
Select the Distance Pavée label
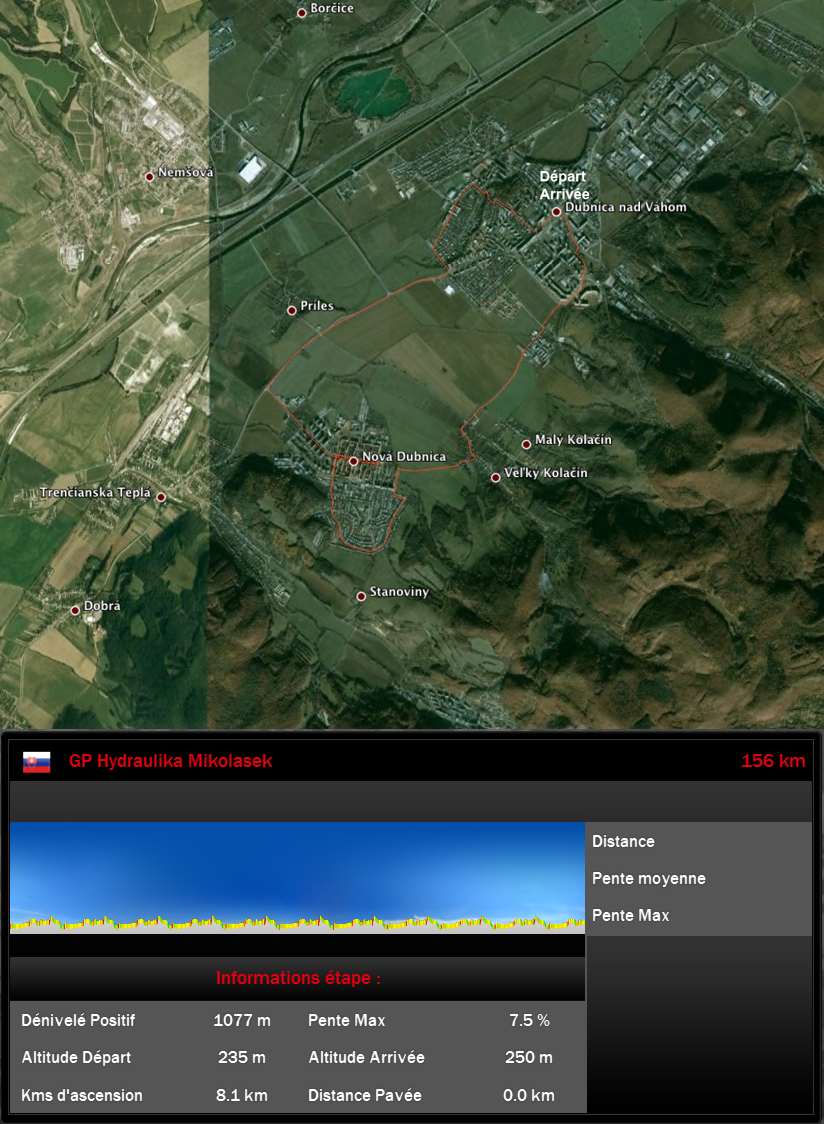(365, 1095)
